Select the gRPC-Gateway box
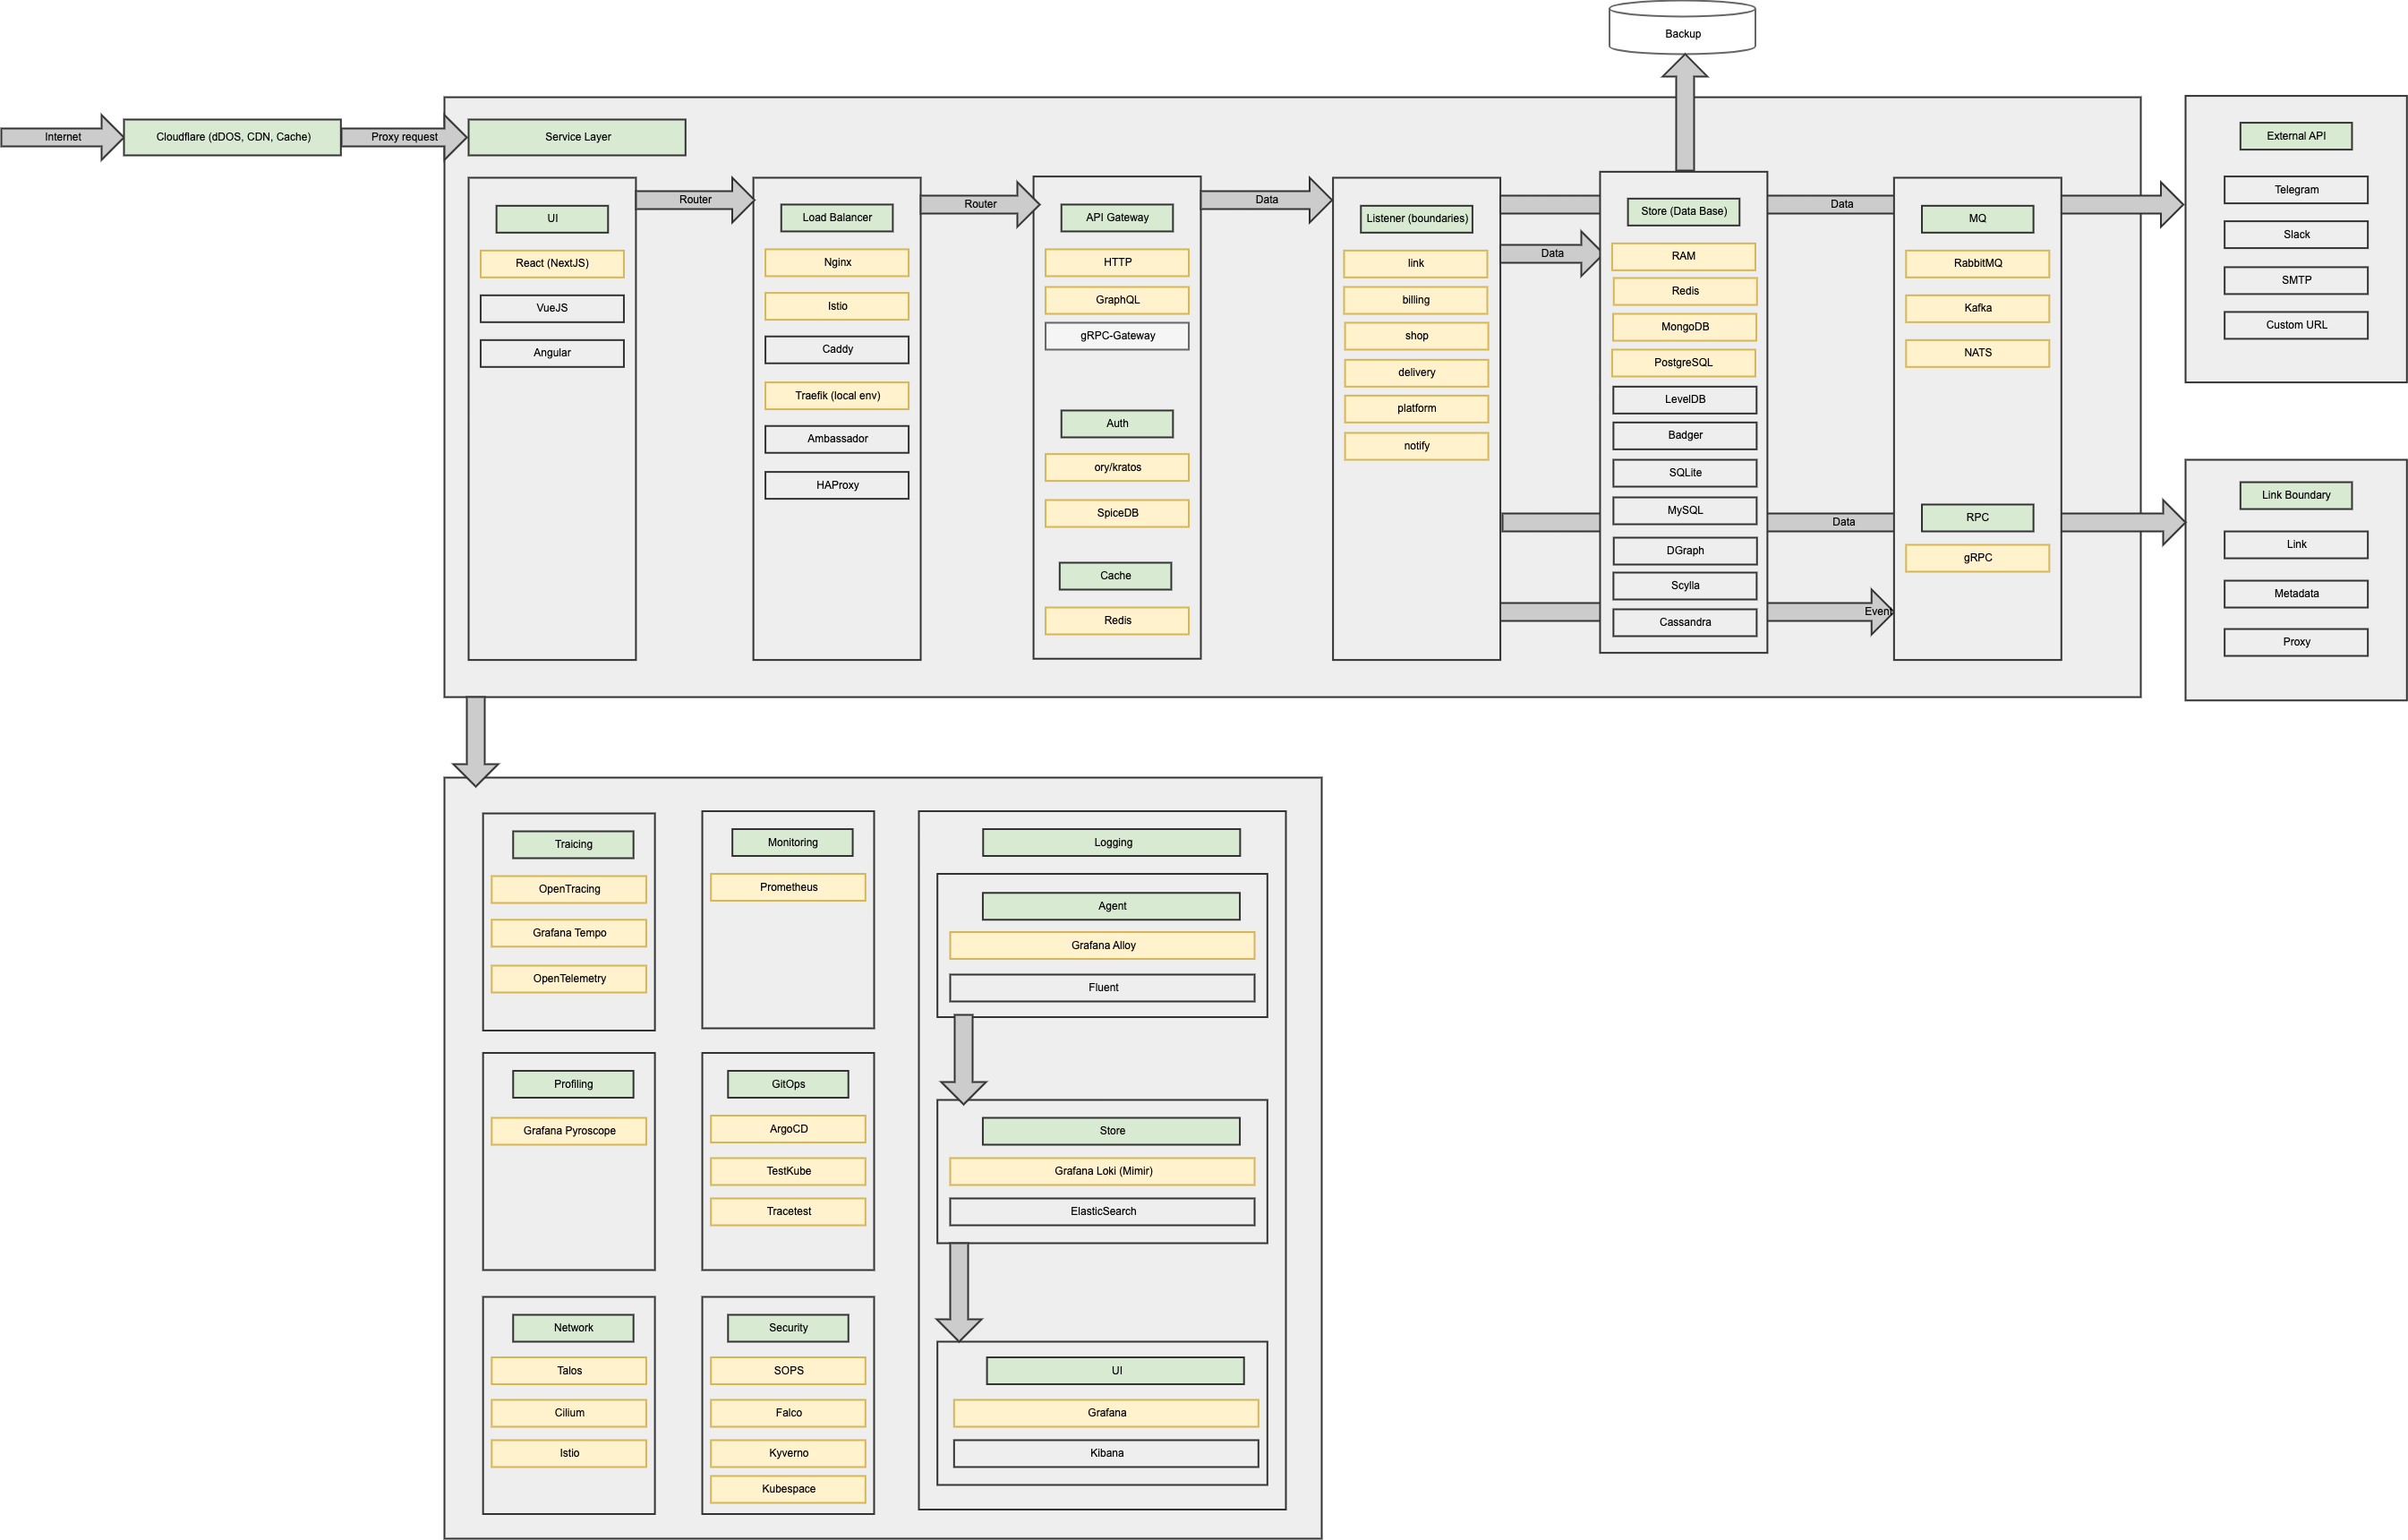 (x=1117, y=336)
